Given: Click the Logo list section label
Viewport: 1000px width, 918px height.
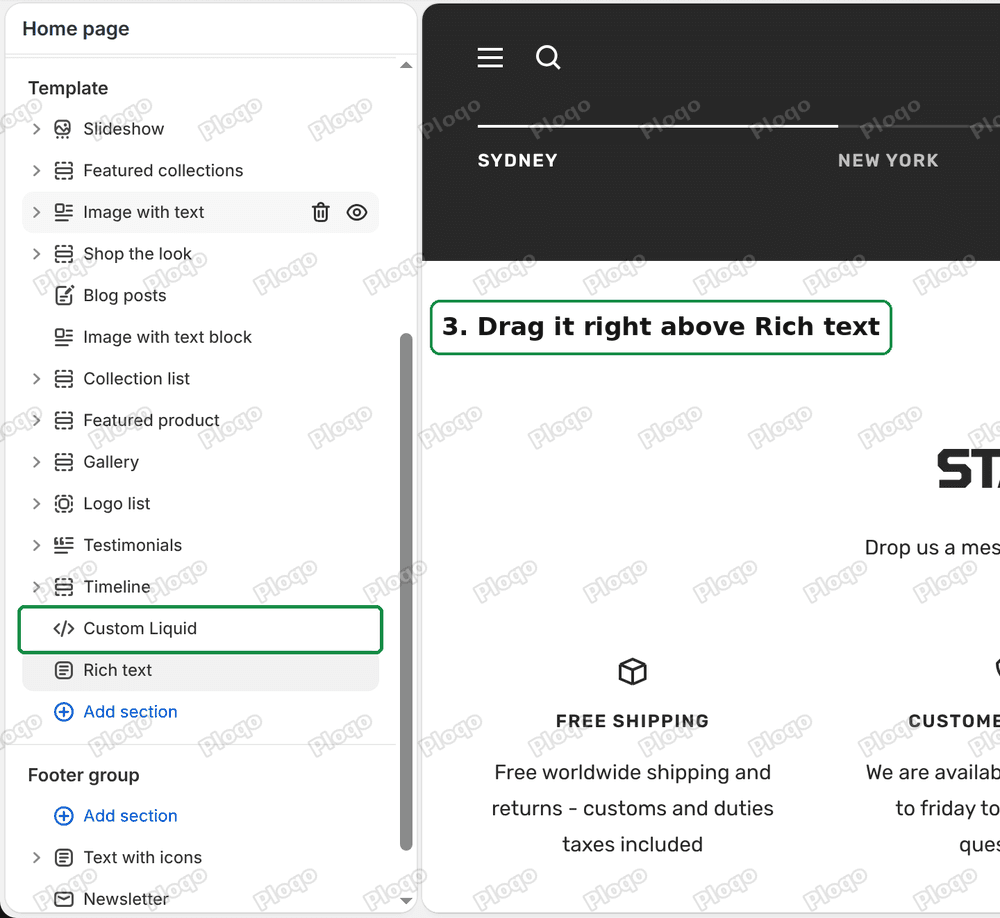Looking at the screenshot, I should [x=117, y=504].
